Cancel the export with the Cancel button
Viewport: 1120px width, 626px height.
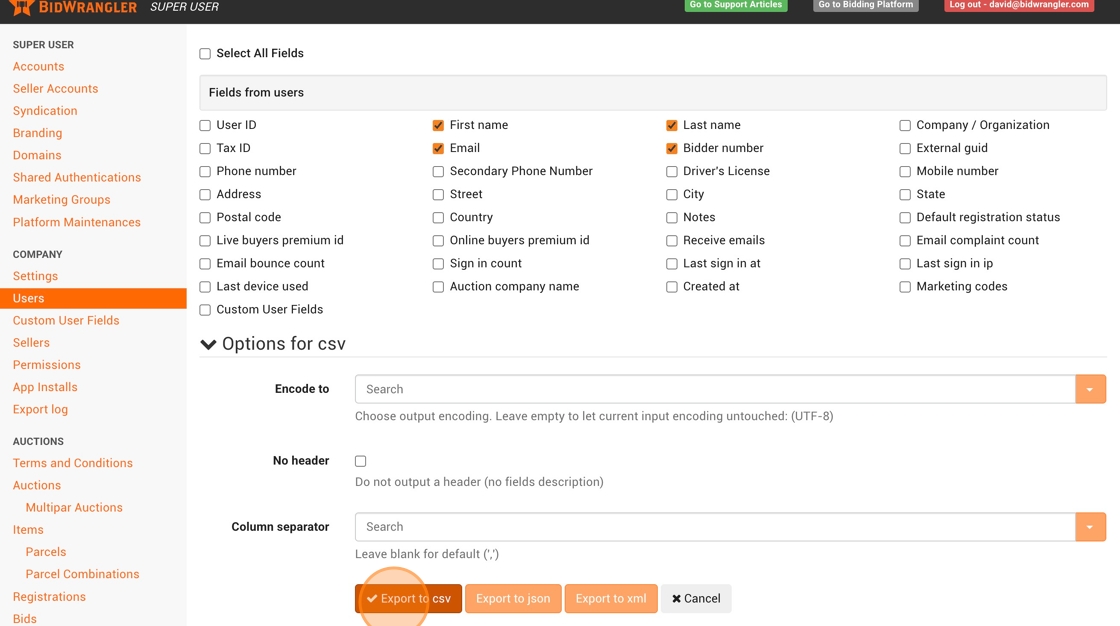(696, 598)
